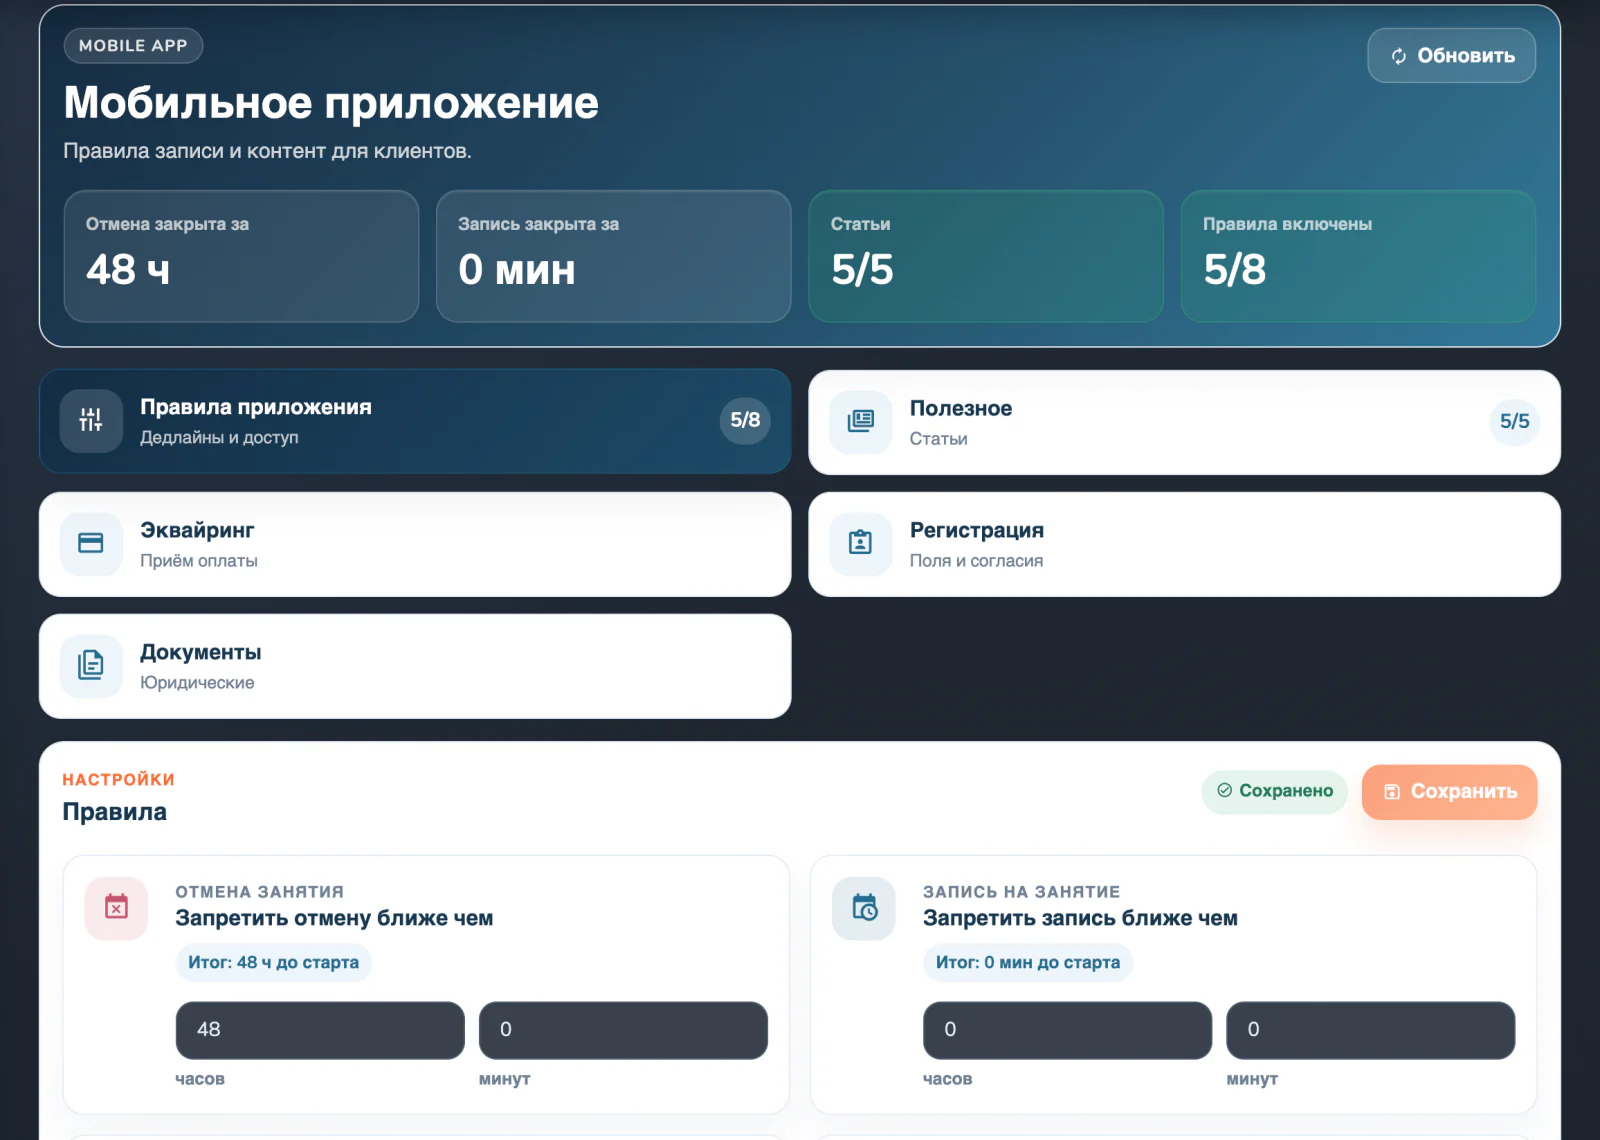This screenshot has width=1600, height=1140.
Task: Click the Запись закрыта за stat card
Action: click(x=614, y=256)
